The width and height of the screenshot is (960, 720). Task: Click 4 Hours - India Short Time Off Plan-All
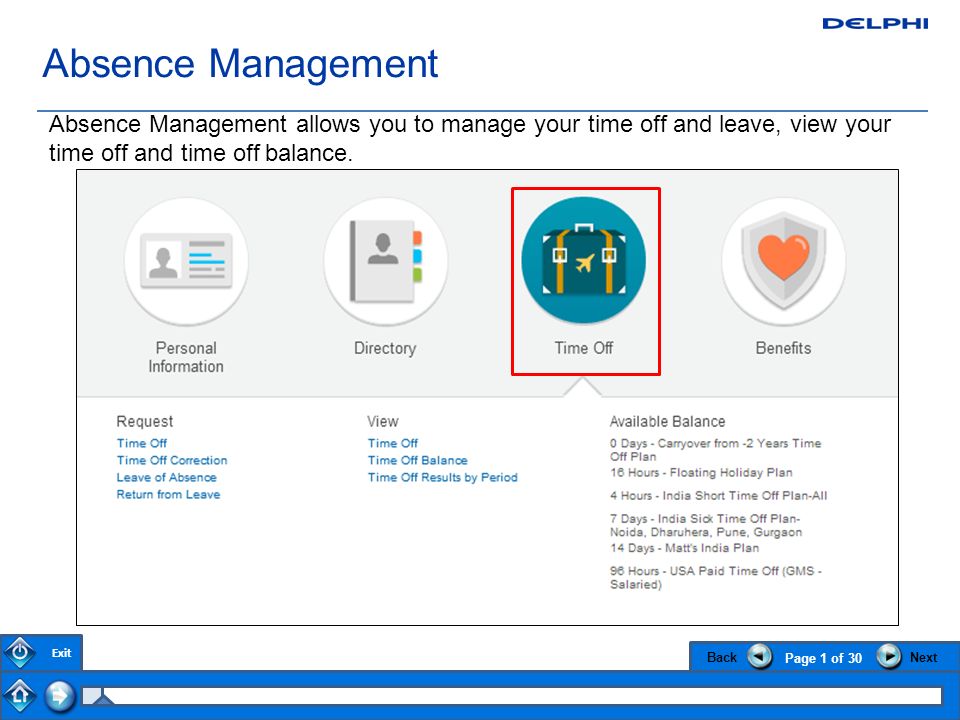pyautogui.click(x=718, y=496)
